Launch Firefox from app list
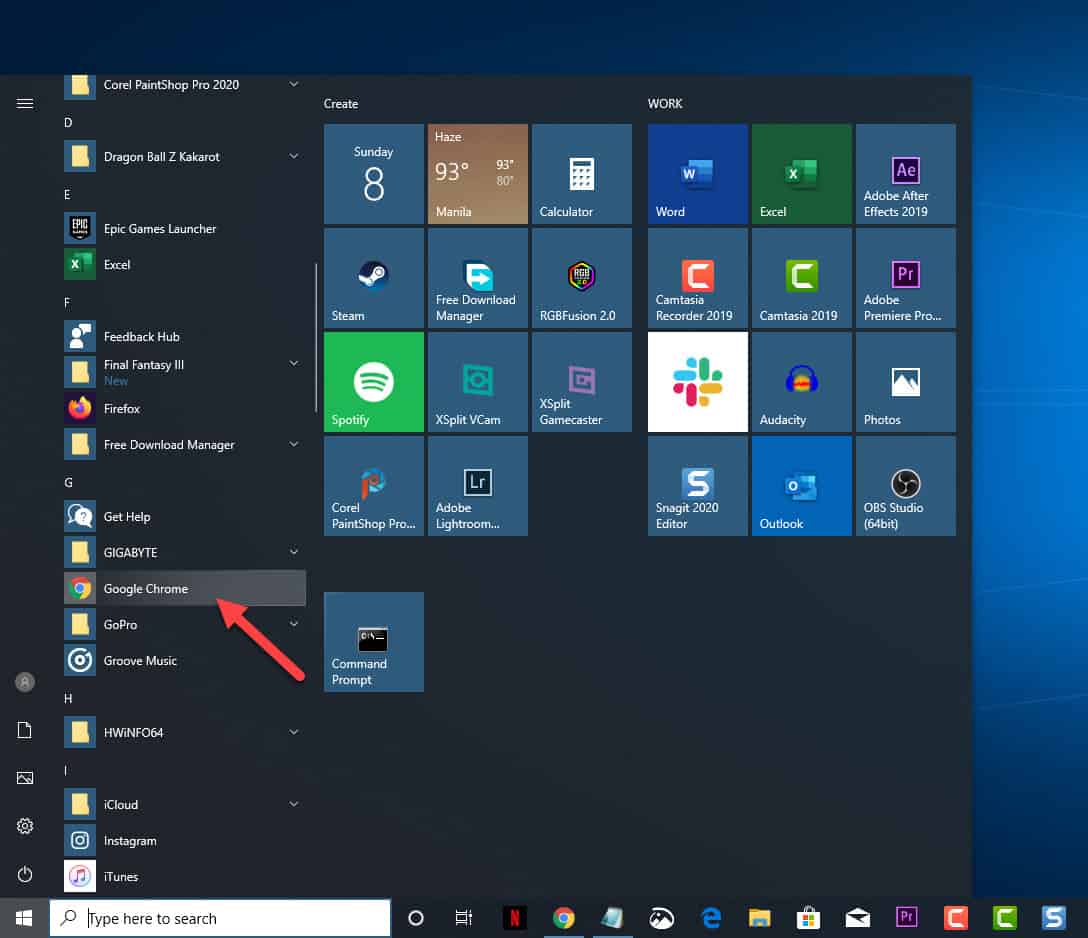This screenshot has width=1088, height=938. click(x=185, y=409)
